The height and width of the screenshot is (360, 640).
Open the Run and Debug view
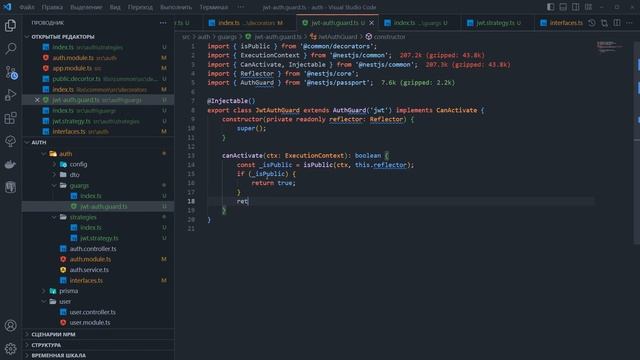11,95
